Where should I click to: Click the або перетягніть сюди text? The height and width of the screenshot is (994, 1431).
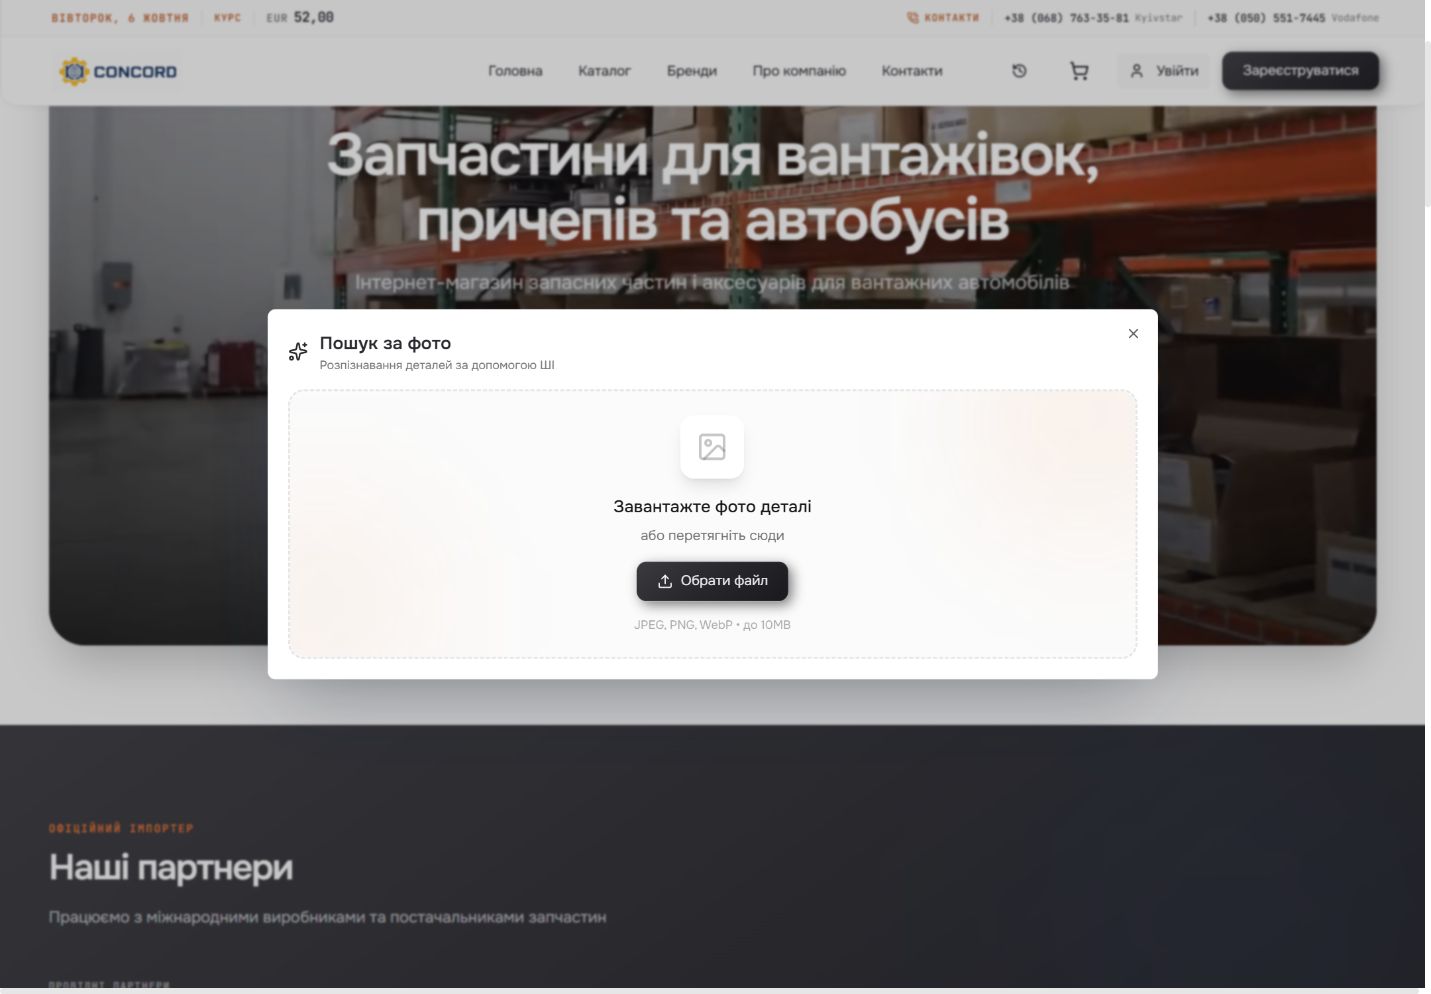pyautogui.click(x=712, y=536)
